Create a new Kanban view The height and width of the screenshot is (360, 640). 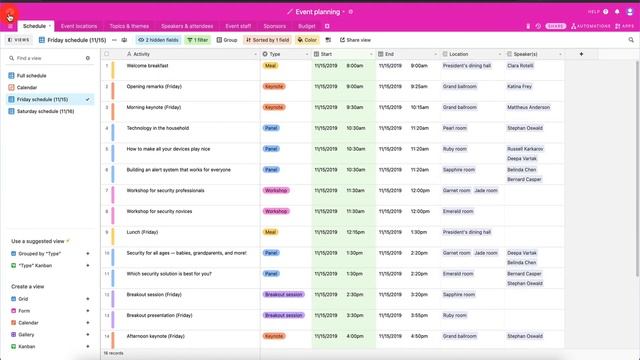point(50,346)
